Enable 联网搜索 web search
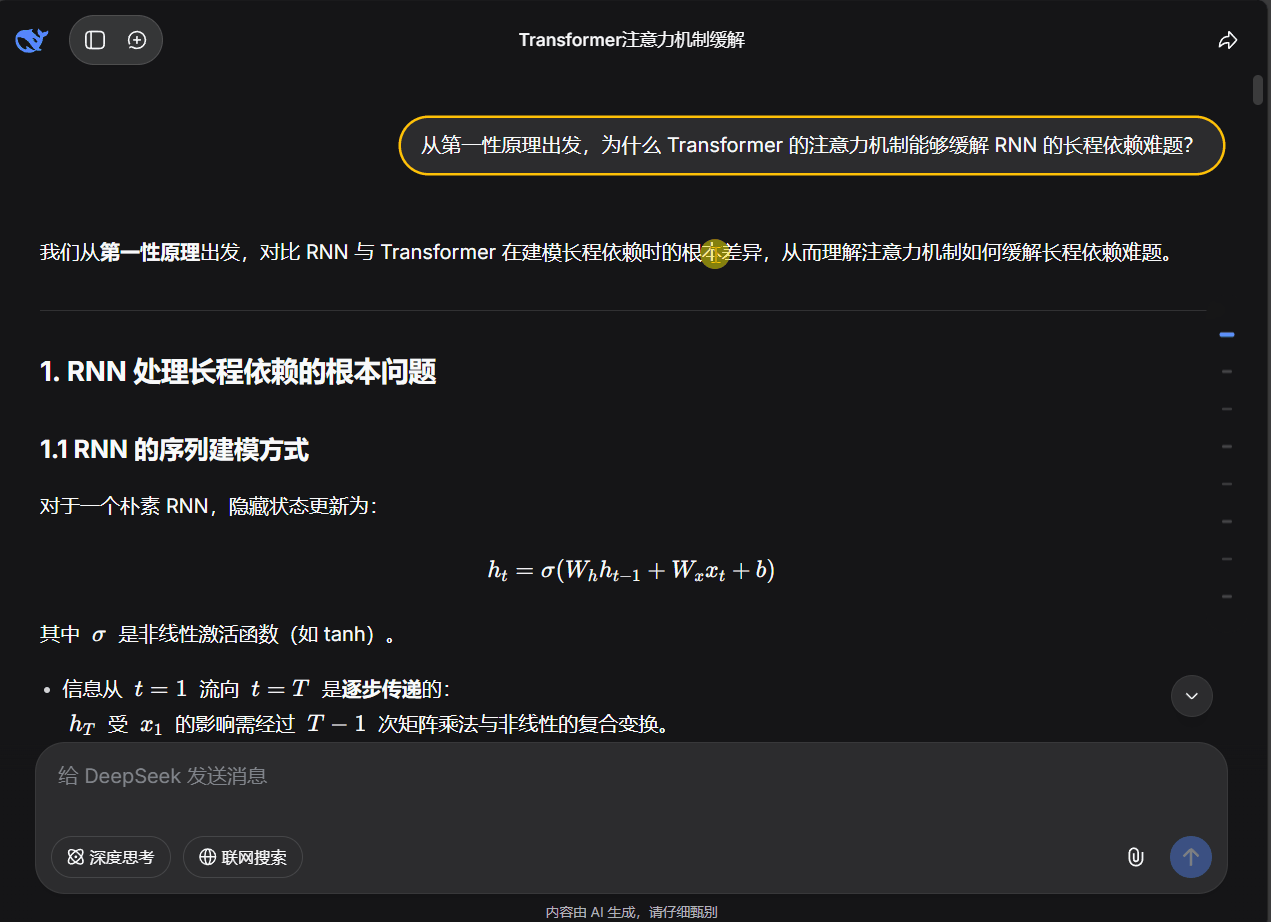This screenshot has height=922, width=1271. pos(242,857)
